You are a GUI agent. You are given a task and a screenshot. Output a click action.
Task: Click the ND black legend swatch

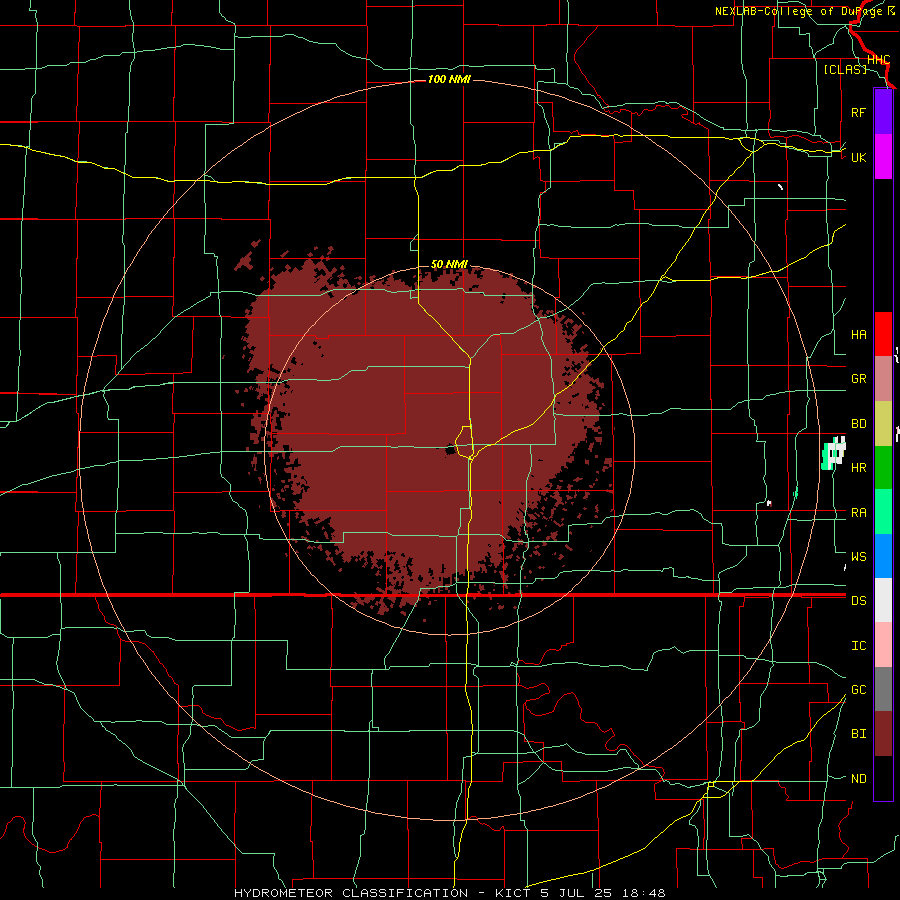(883, 778)
